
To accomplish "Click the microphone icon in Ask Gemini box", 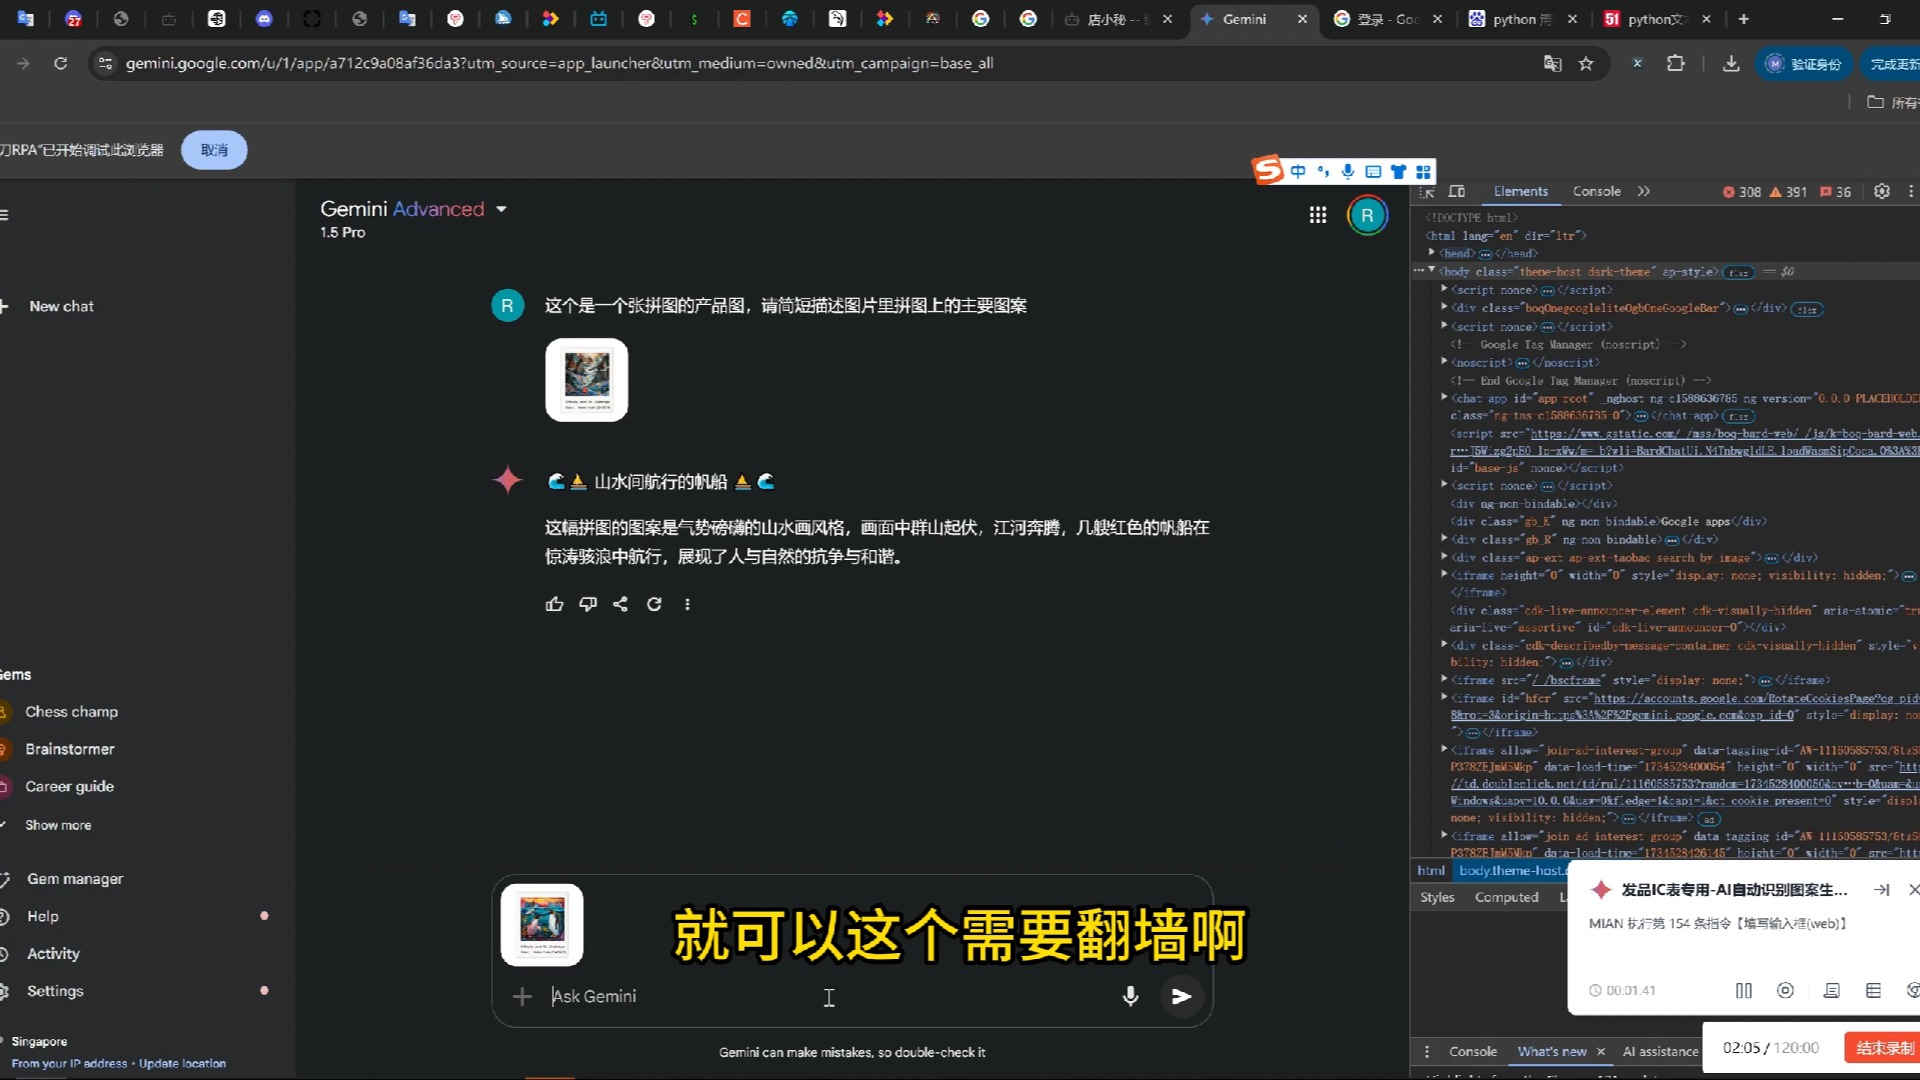I will [1130, 996].
